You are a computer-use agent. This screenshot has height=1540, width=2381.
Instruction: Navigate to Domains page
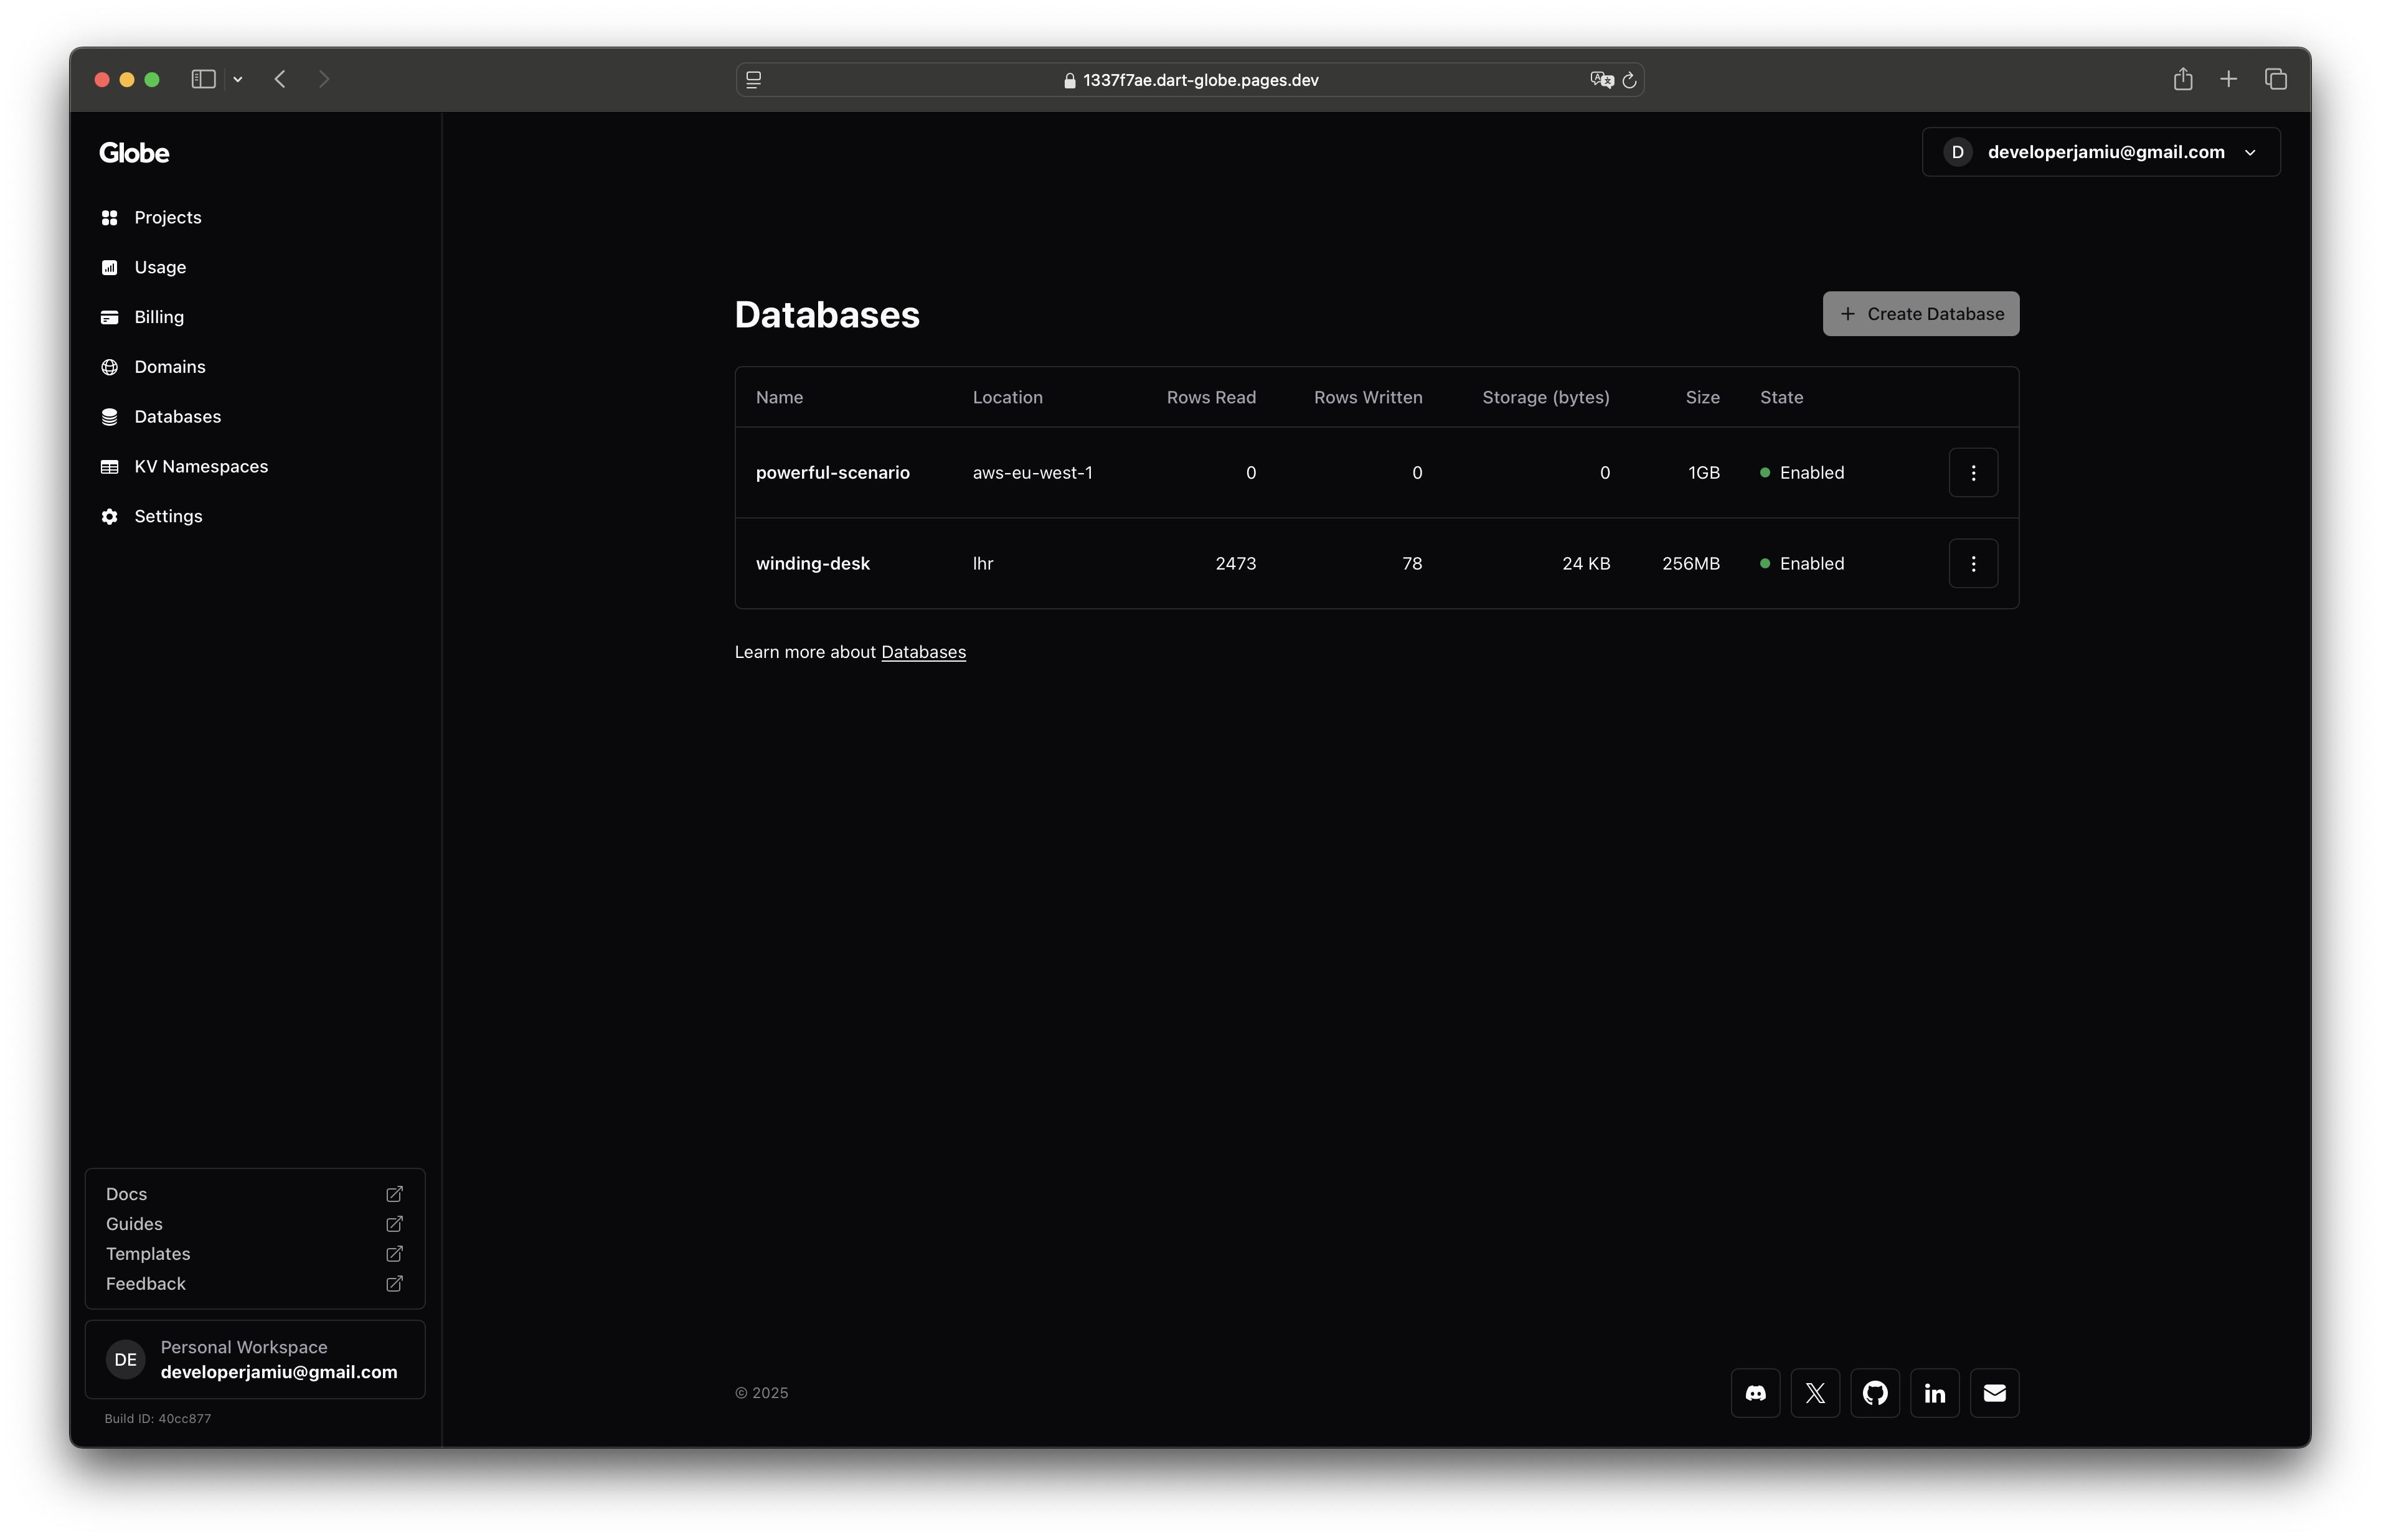coord(169,367)
